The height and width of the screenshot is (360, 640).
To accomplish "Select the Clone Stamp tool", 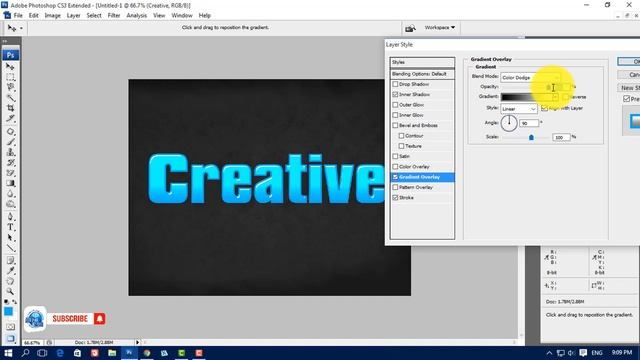I will (11, 152).
